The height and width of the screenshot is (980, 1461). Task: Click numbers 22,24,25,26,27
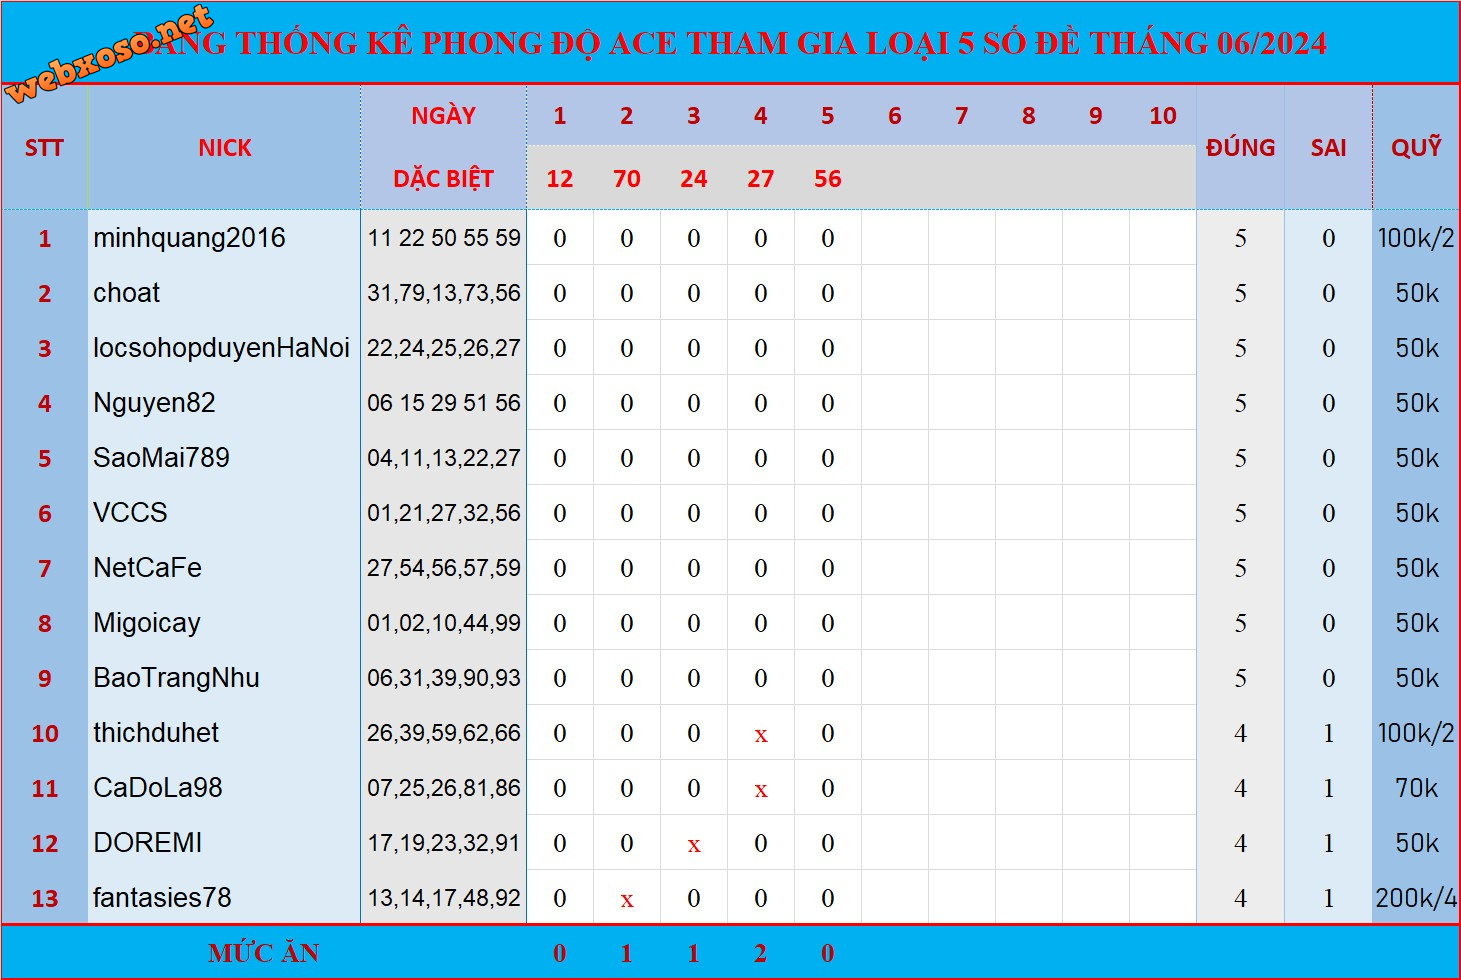[x=444, y=348]
